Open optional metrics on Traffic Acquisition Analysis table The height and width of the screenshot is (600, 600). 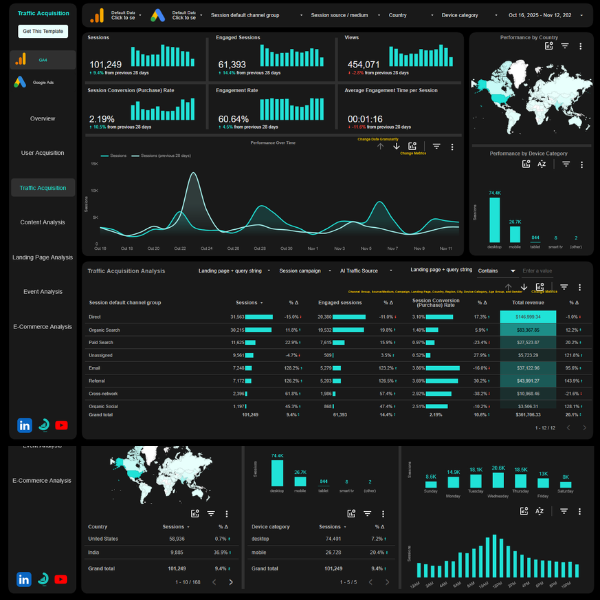click(x=540, y=287)
